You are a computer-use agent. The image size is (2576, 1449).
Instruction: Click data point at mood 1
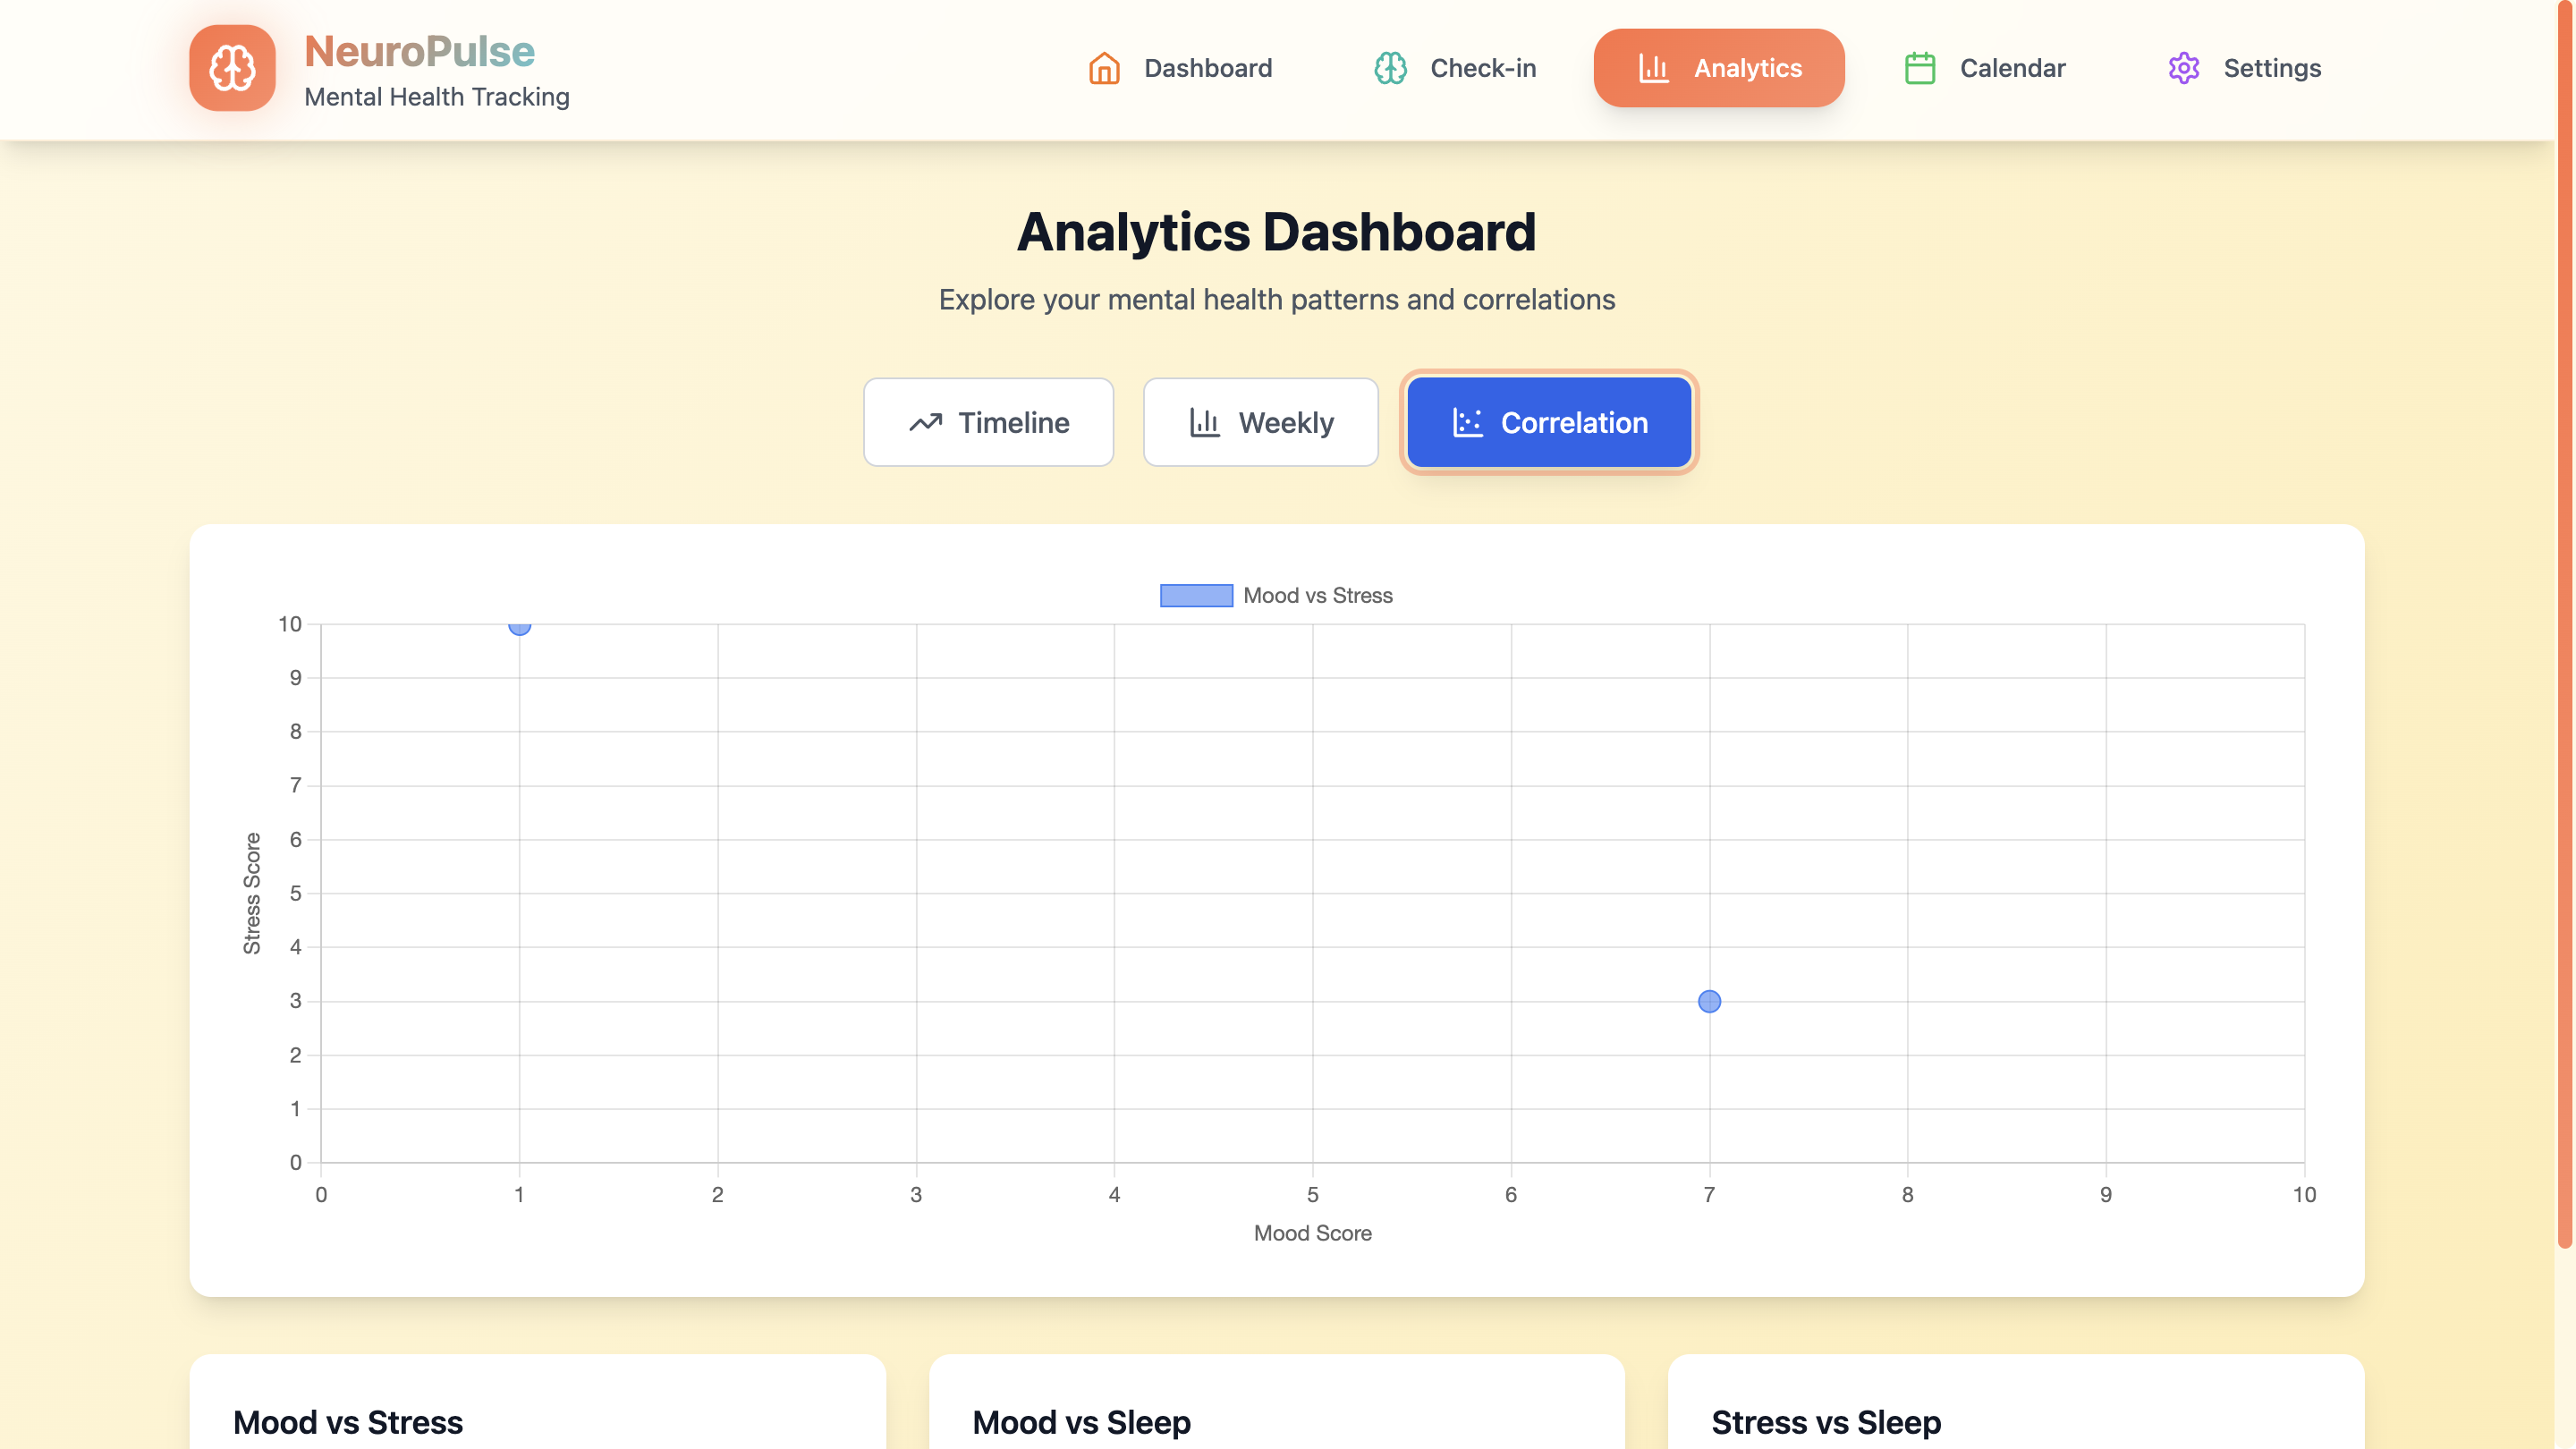pyautogui.click(x=519, y=626)
